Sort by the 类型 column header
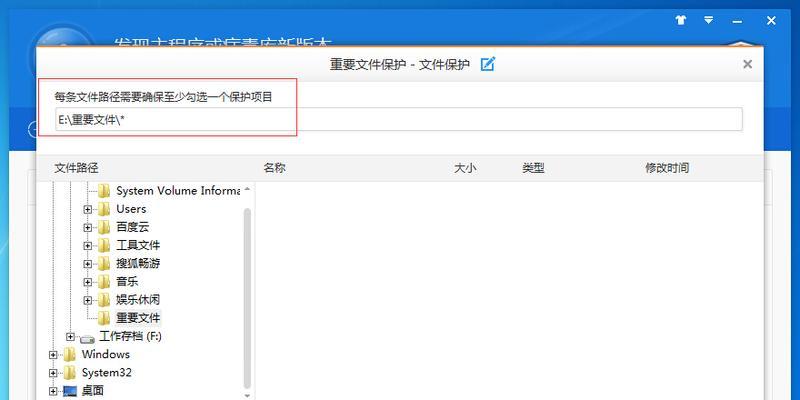Screen dimensions: 800x400 pyautogui.click(x=533, y=168)
